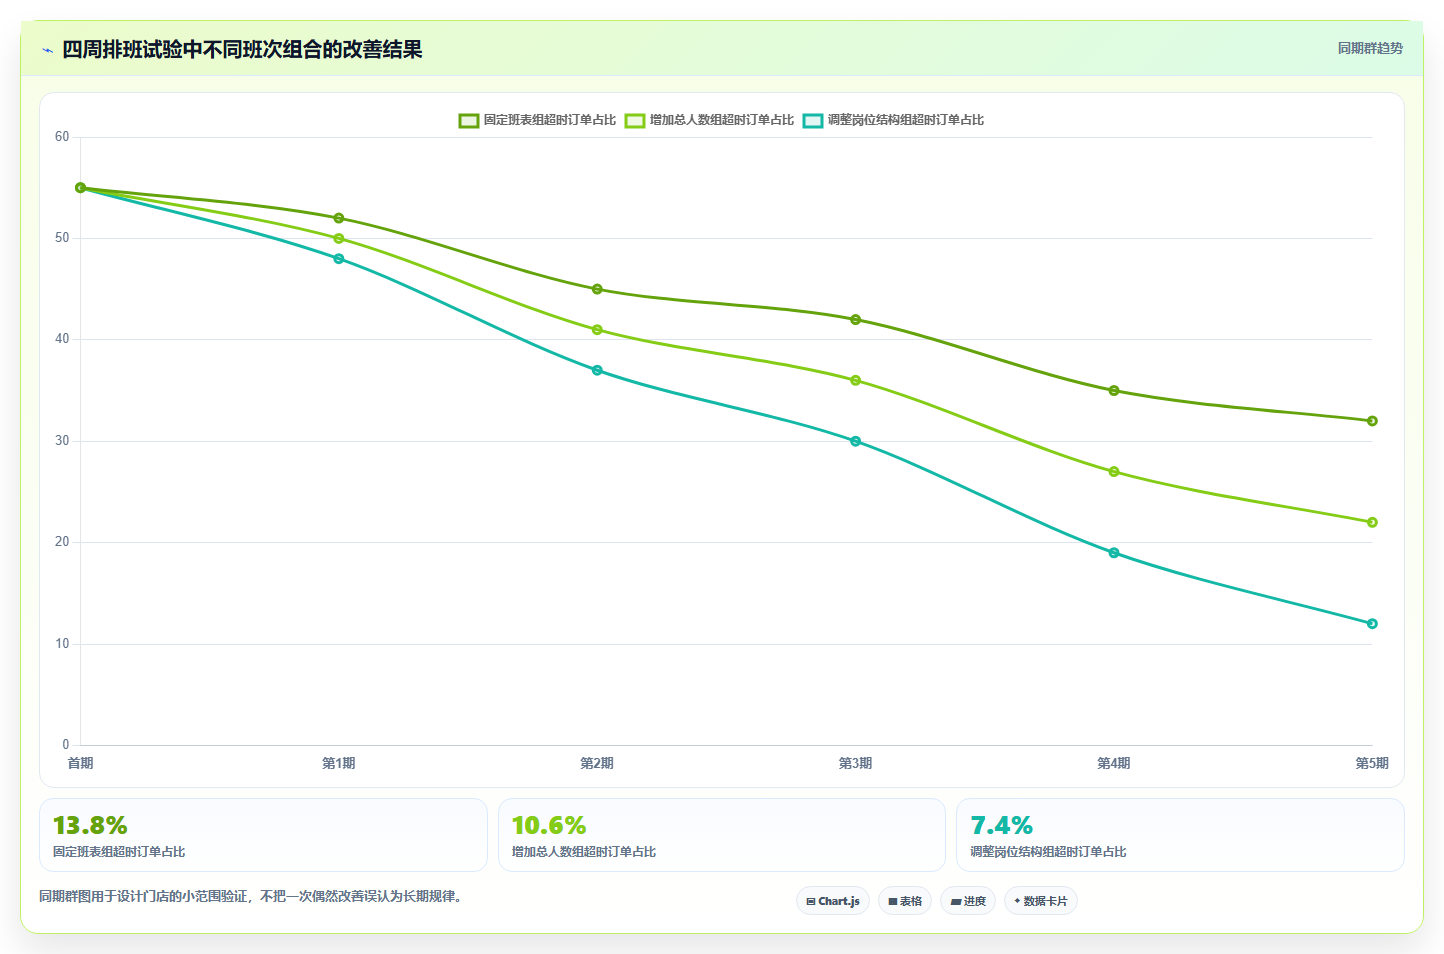Screen dimensions: 1444x954
Task: Click the chart title 四周排班试验中不同班次组合的改善结果
Action: coord(242,49)
